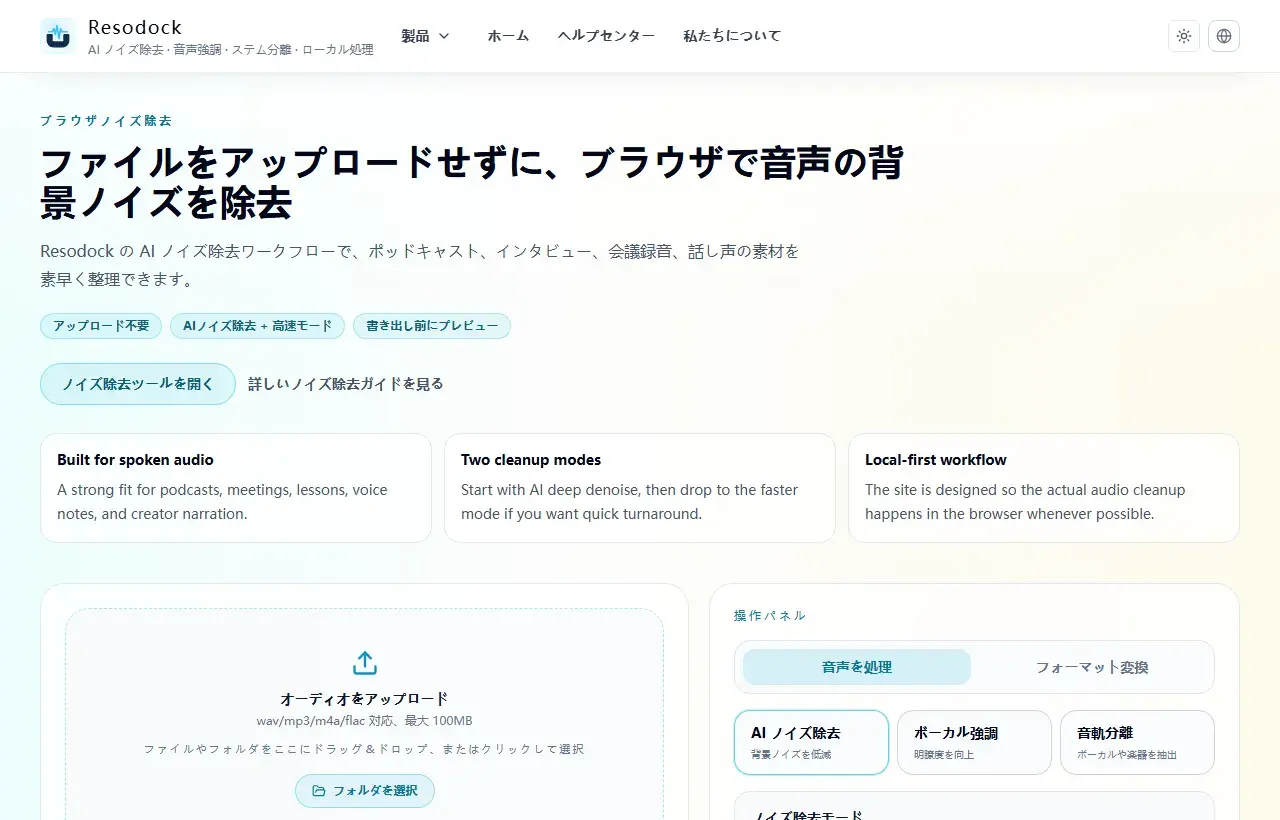Image resolution: width=1280 pixels, height=820 pixels.
Task: Switch to 音声を処理 tab
Action: pyautogui.click(x=857, y=667)
